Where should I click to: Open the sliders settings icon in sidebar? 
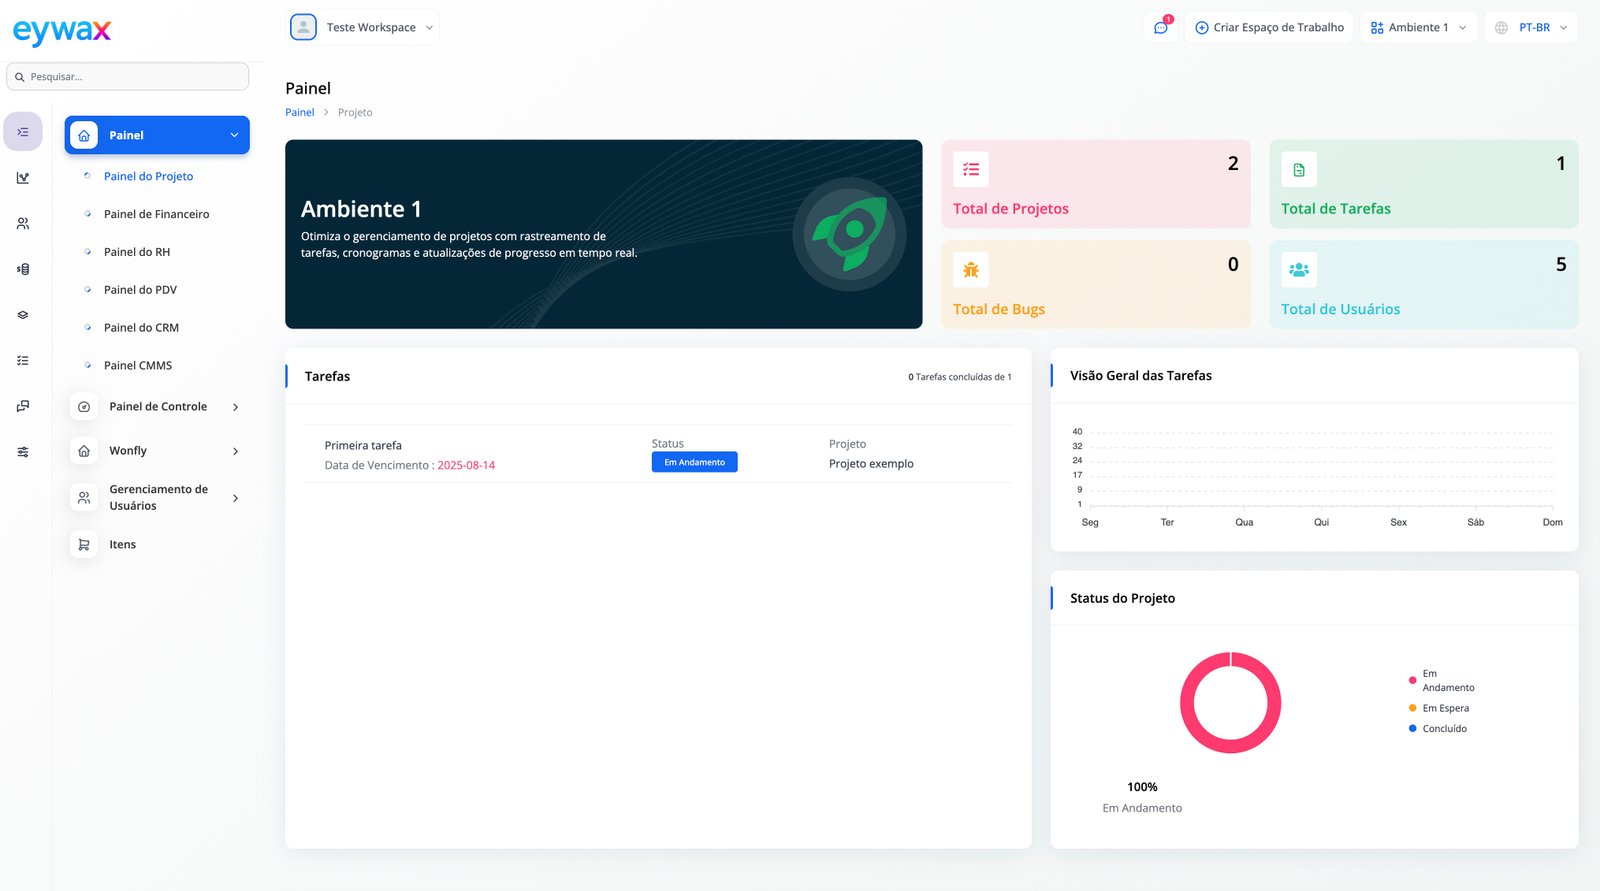click(x=23, y=452)
